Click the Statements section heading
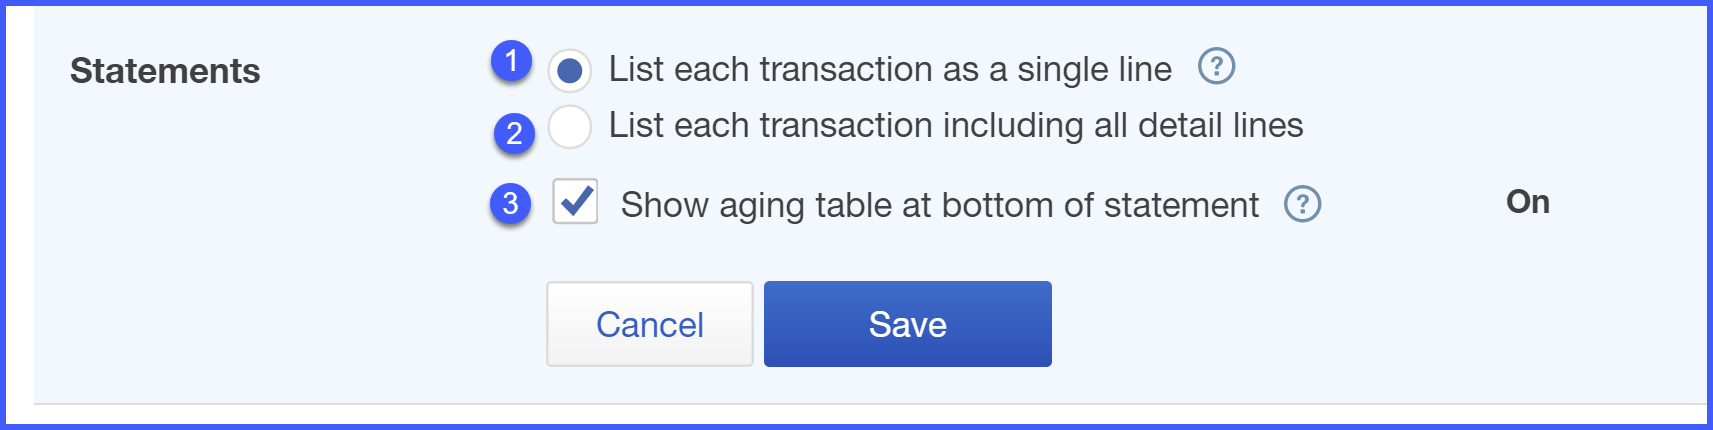 165,71
